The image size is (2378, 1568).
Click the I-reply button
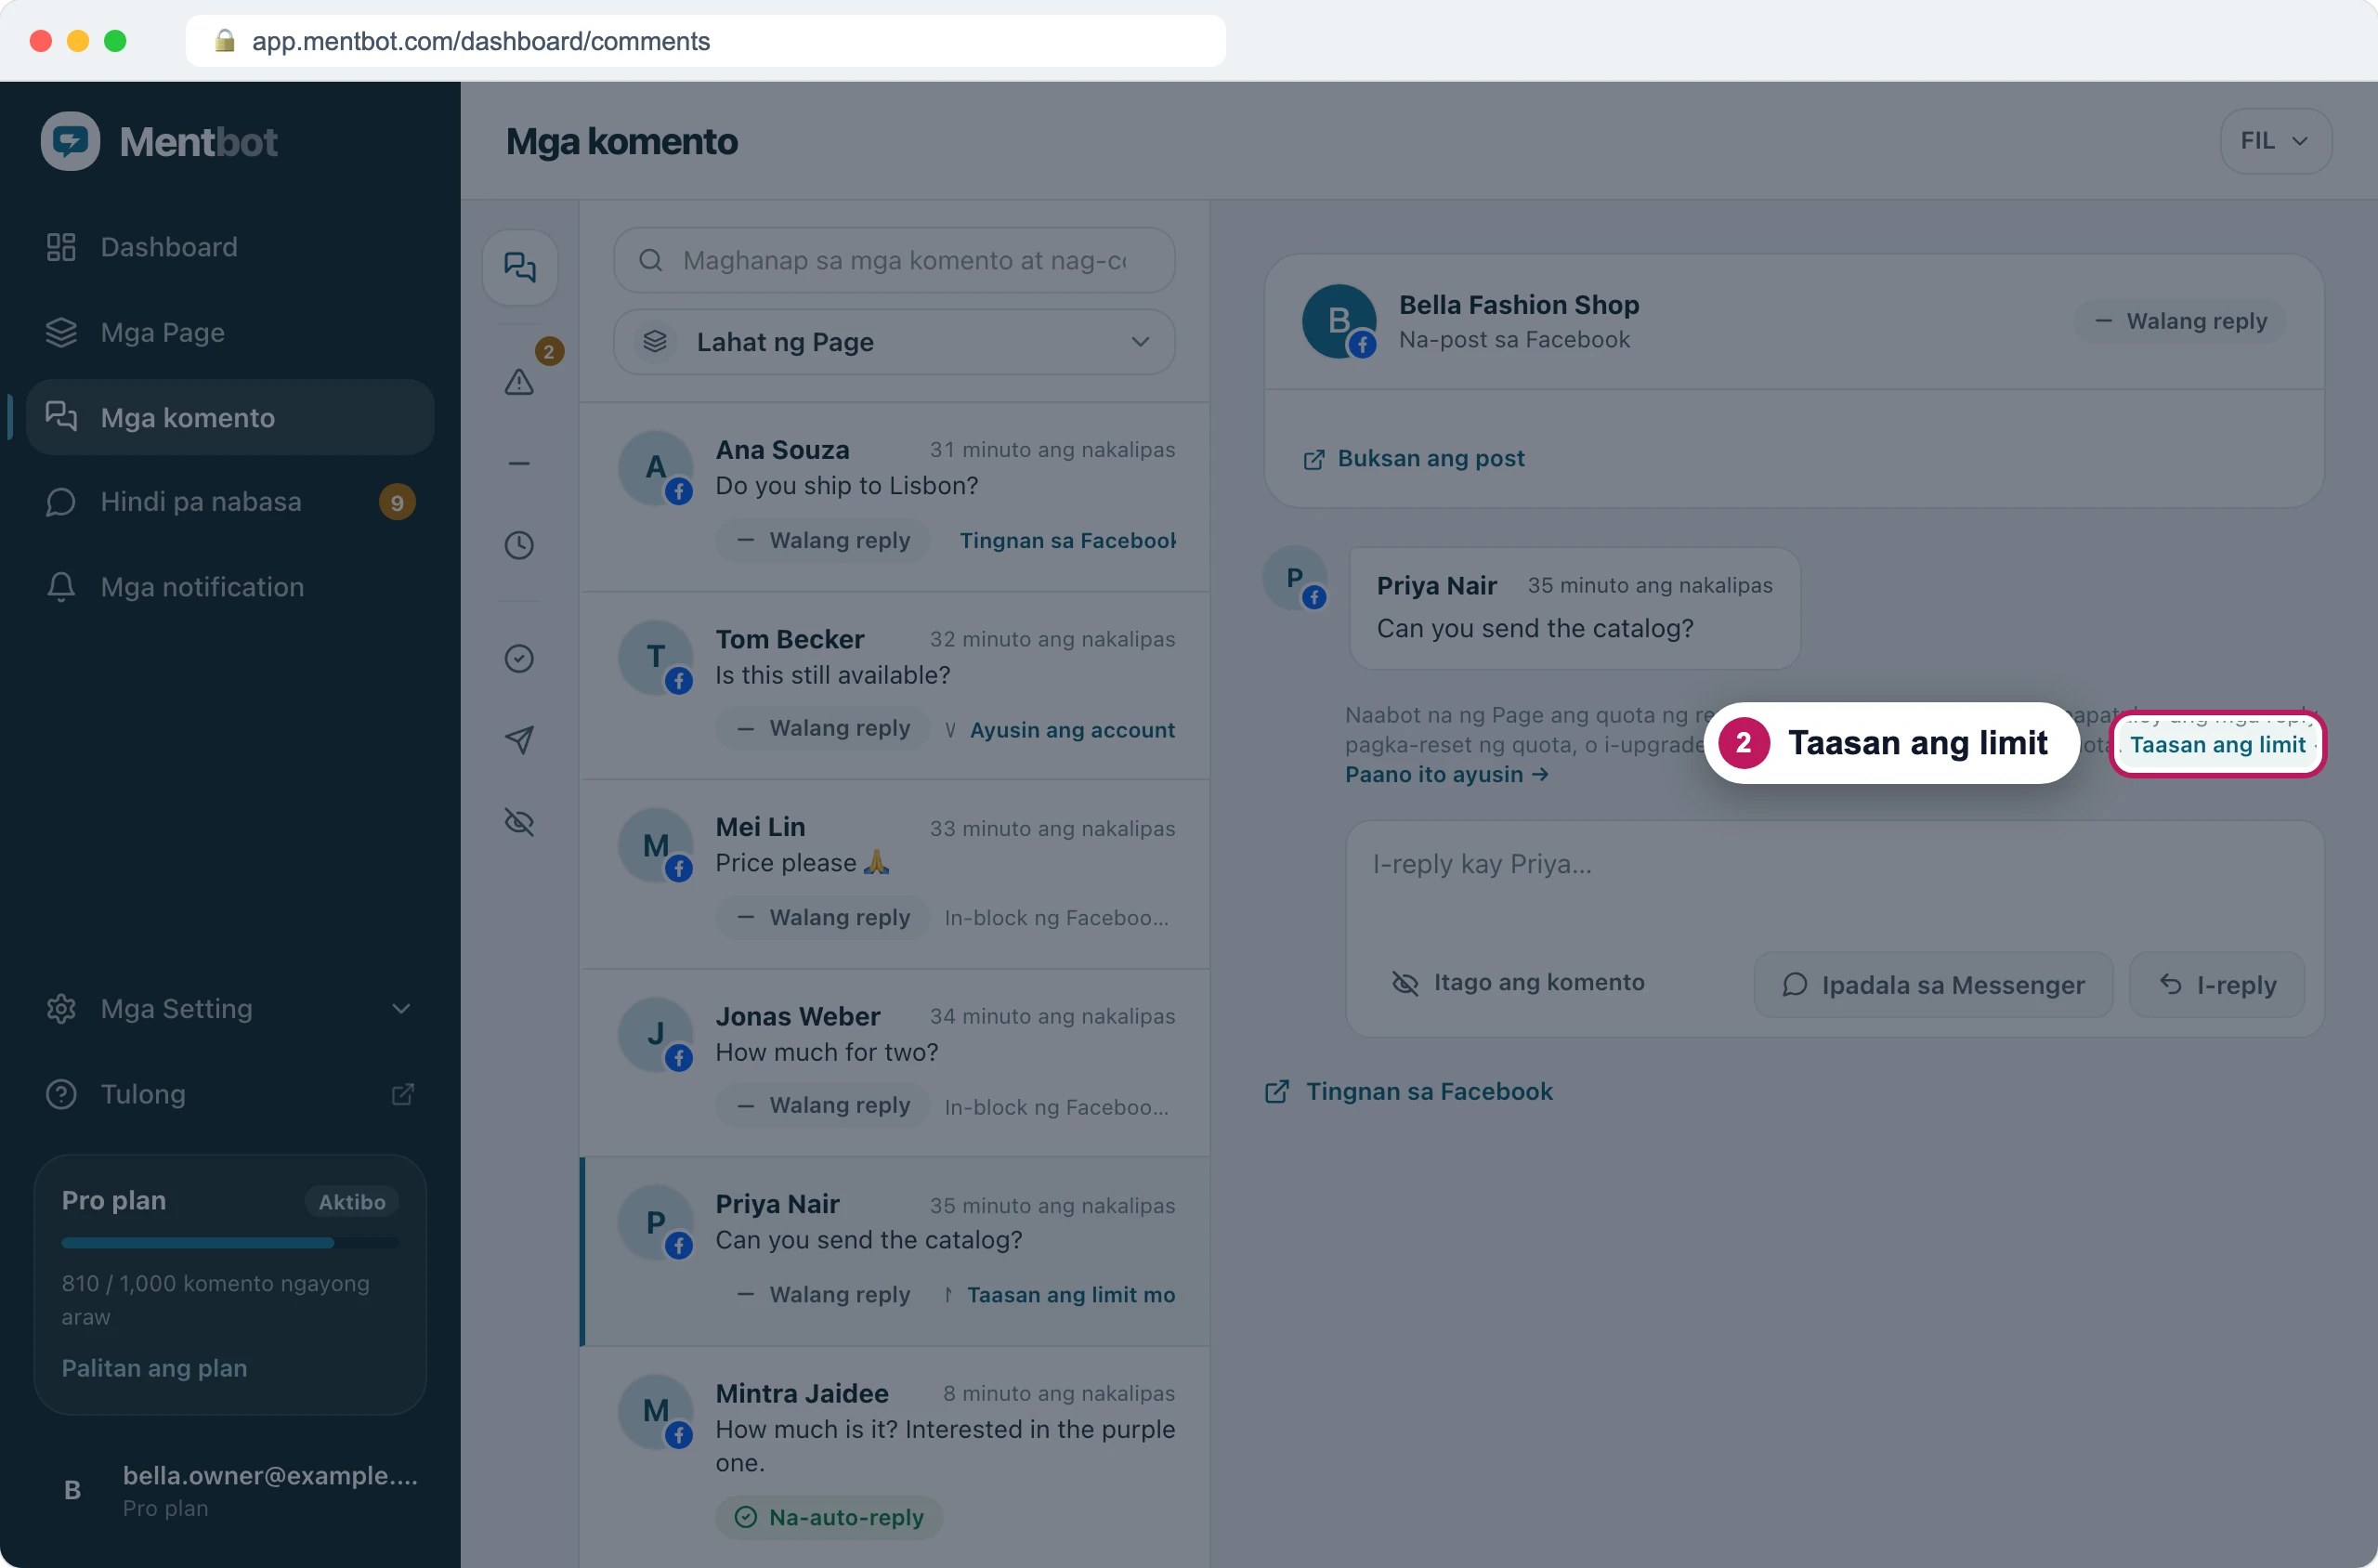pos(2217,984)
